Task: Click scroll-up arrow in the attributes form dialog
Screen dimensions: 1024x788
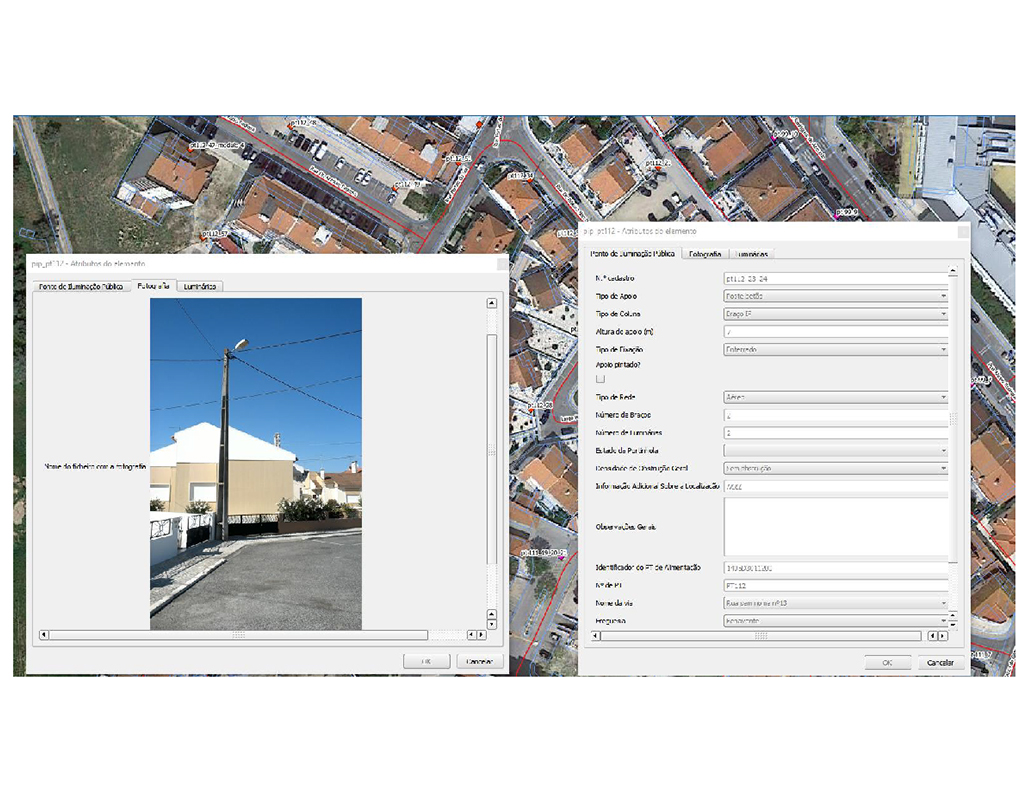Action: pos(952,270)
